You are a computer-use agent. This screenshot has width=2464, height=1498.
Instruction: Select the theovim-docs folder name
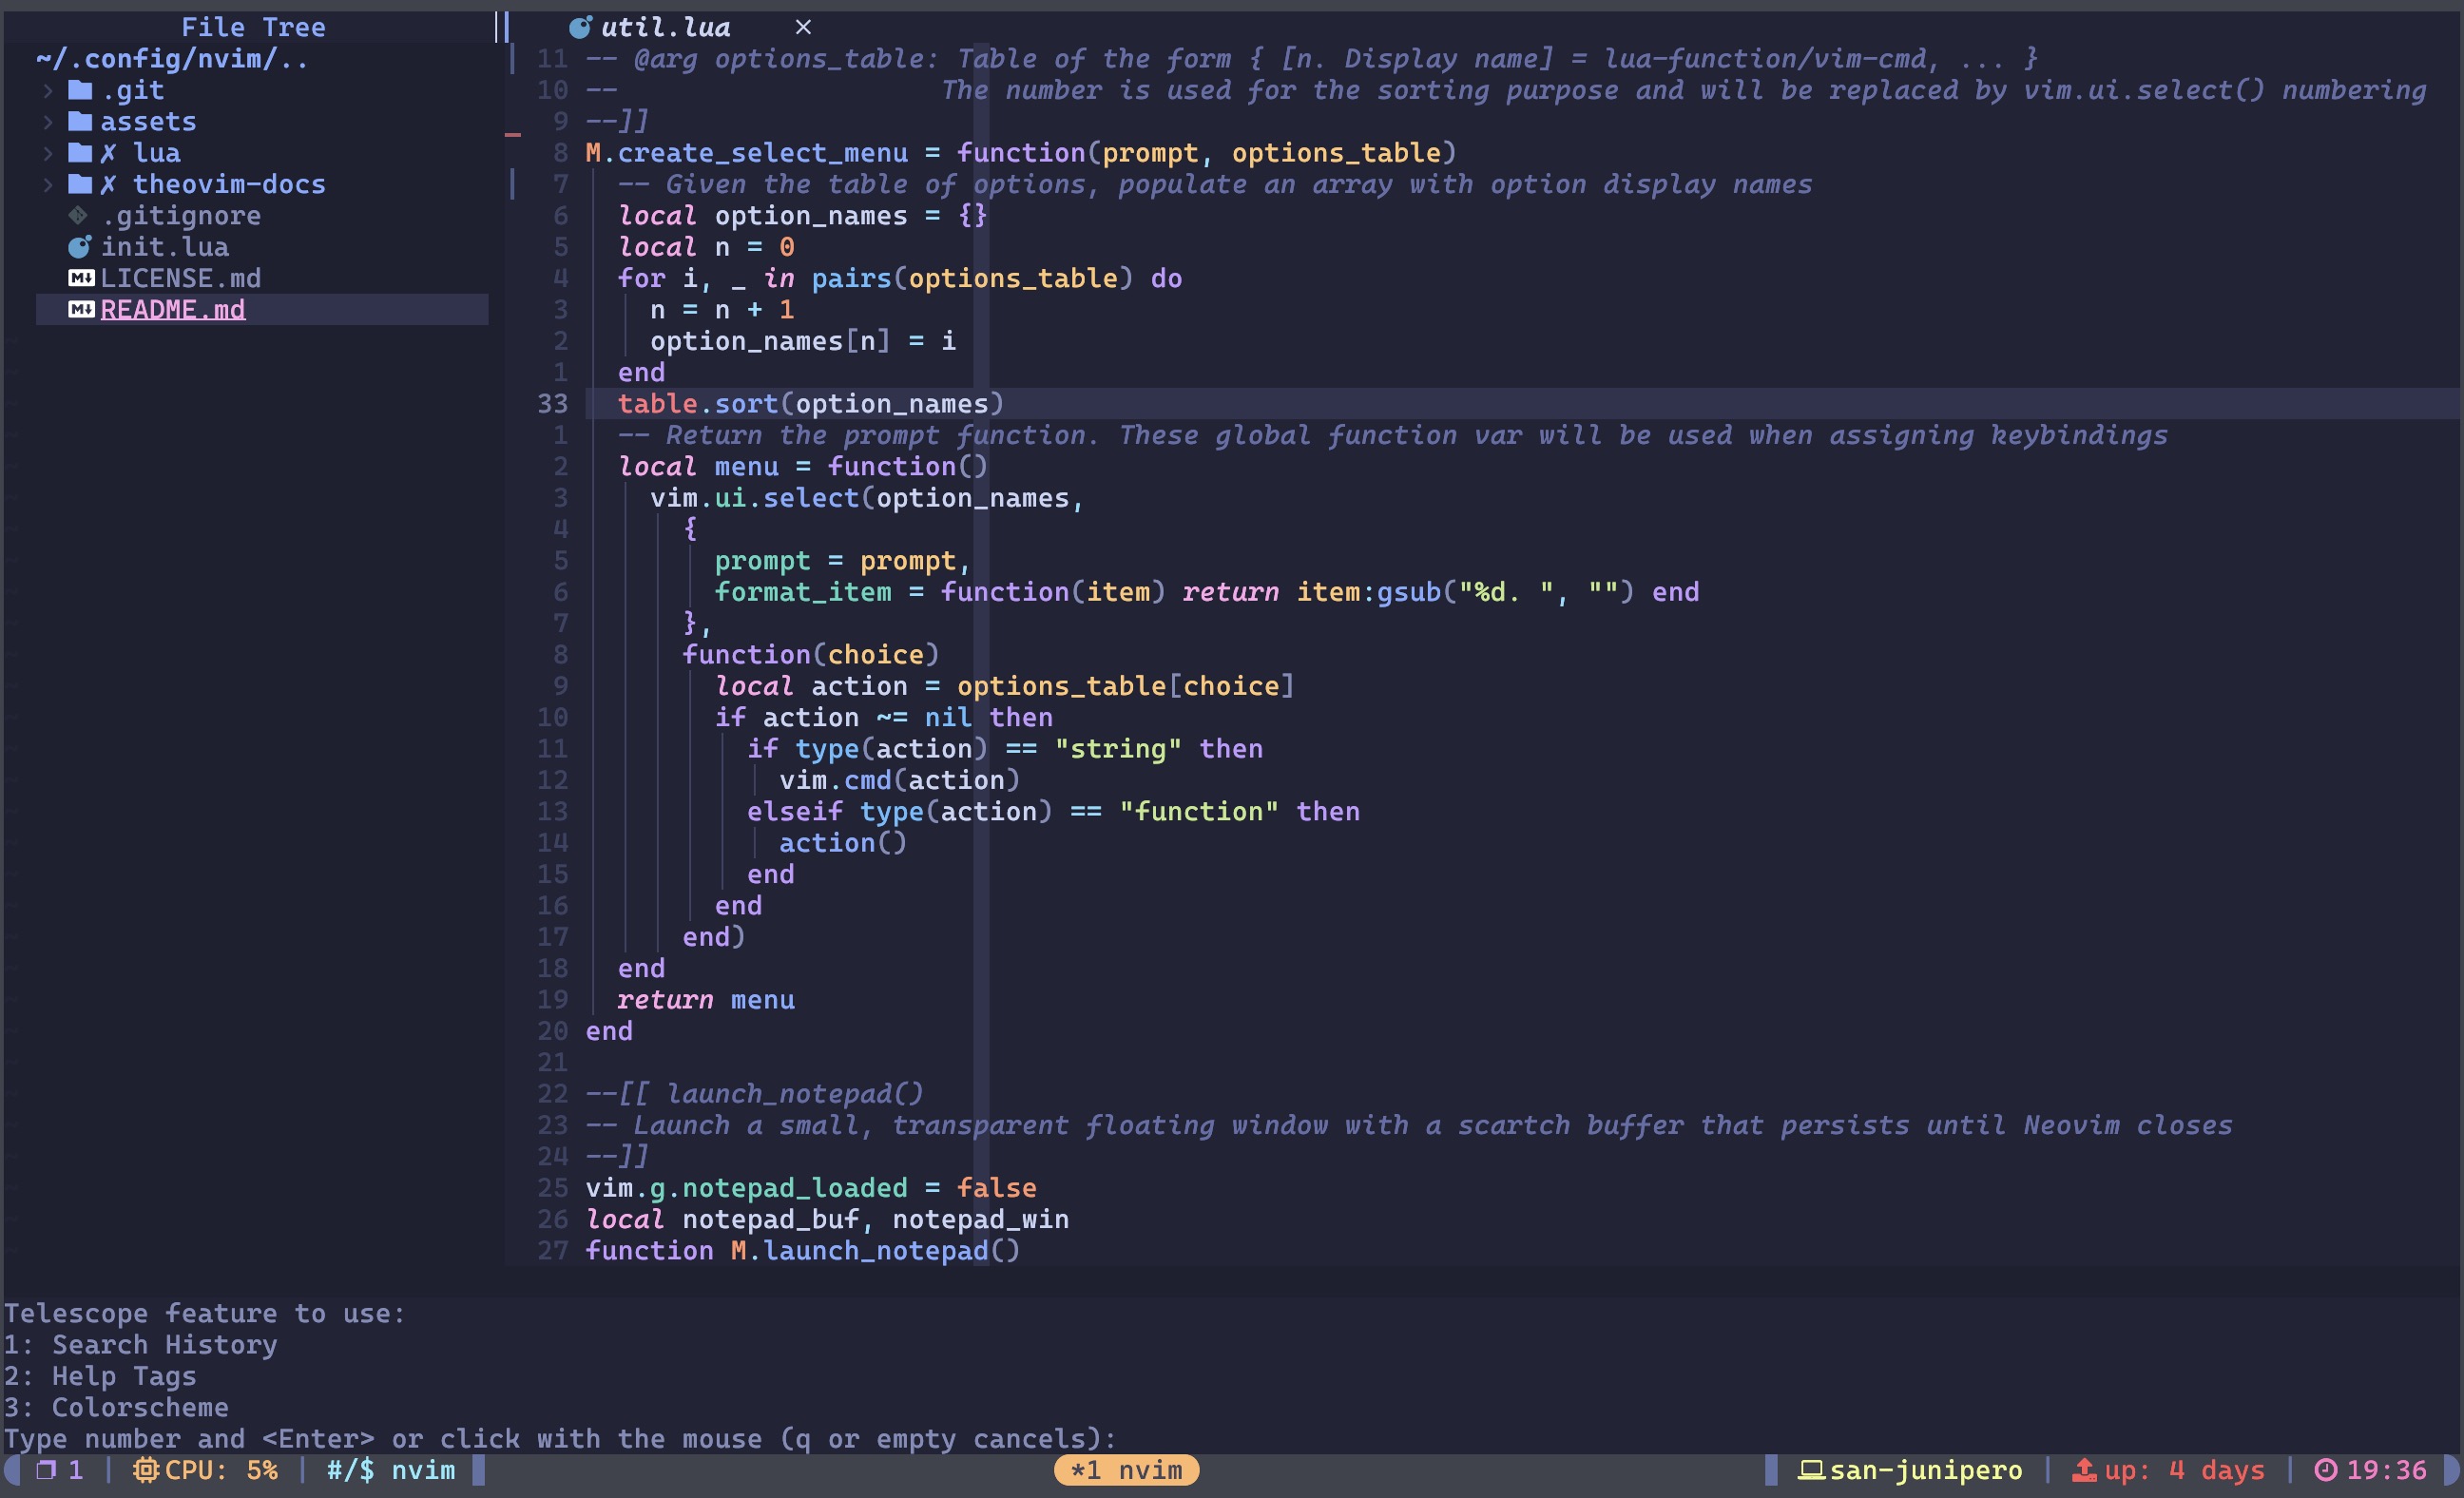pyautogui.click(x=229, y=185)
